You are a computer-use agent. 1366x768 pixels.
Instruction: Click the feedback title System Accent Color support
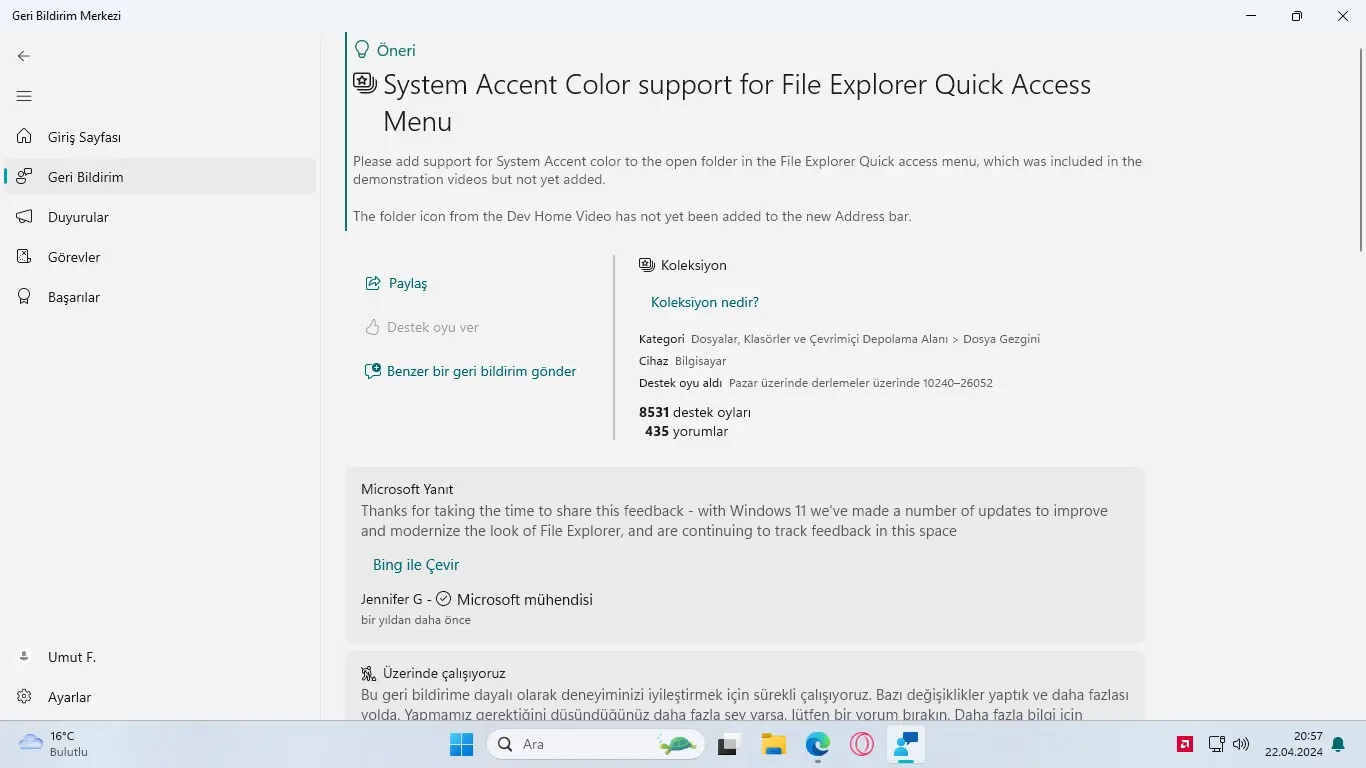point(737,103)
